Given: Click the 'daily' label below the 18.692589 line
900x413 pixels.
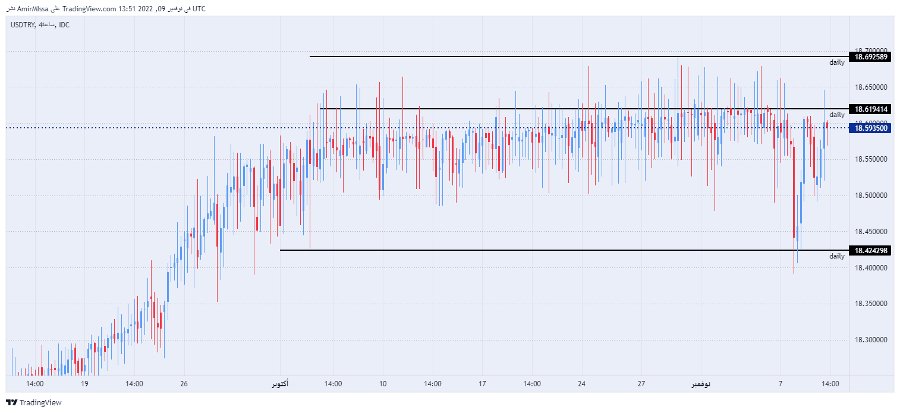Looking at the screenshot, I should pyautogui.click(x=837, y=63).
